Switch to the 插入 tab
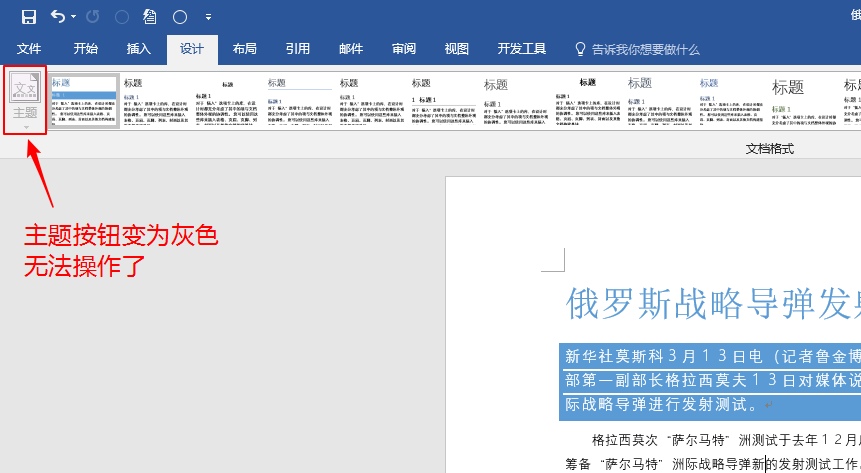 pos(138,49)
